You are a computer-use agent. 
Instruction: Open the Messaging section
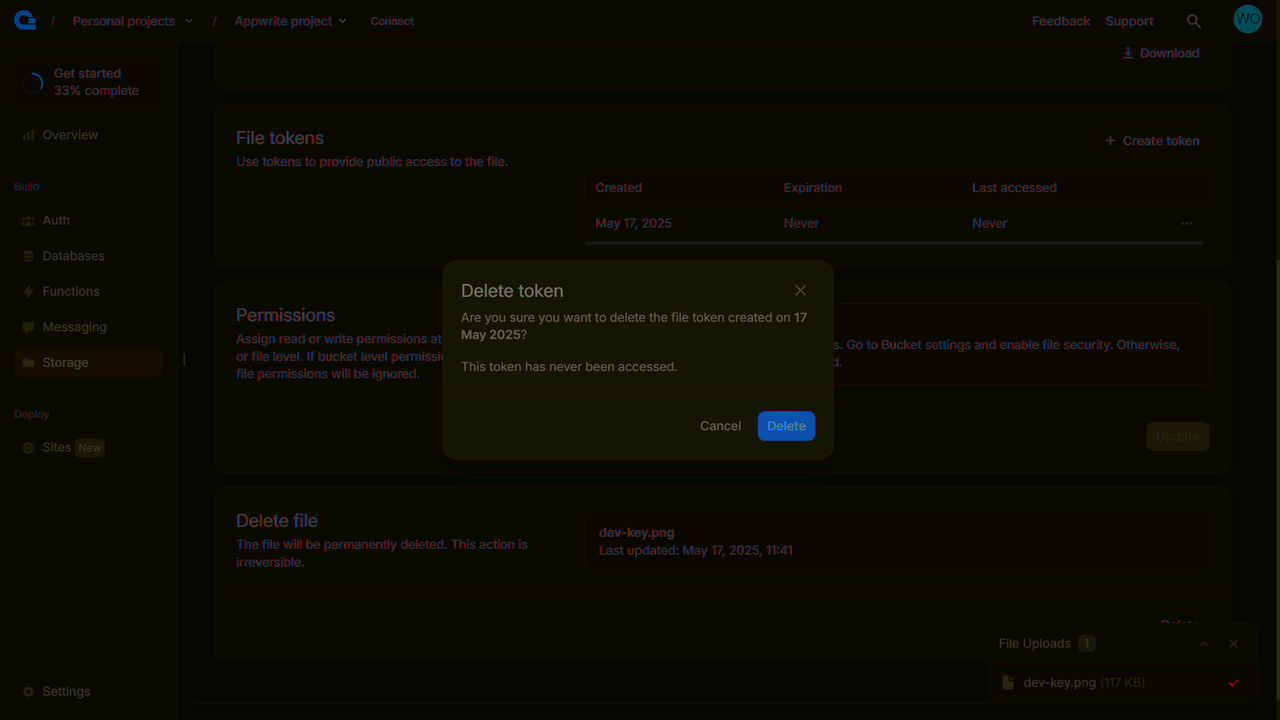74,326
